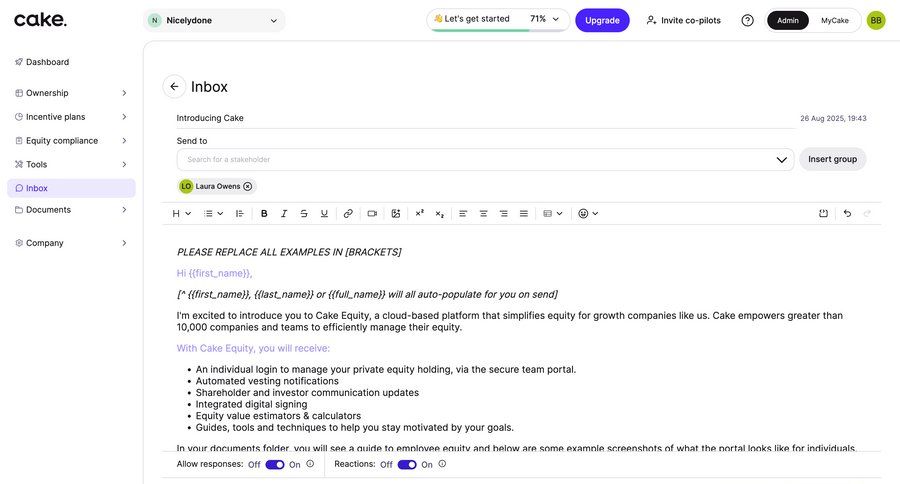This screenshot has width=900, height=484.
Task: Click the Insert group button
Action: [x=832, y=159]
